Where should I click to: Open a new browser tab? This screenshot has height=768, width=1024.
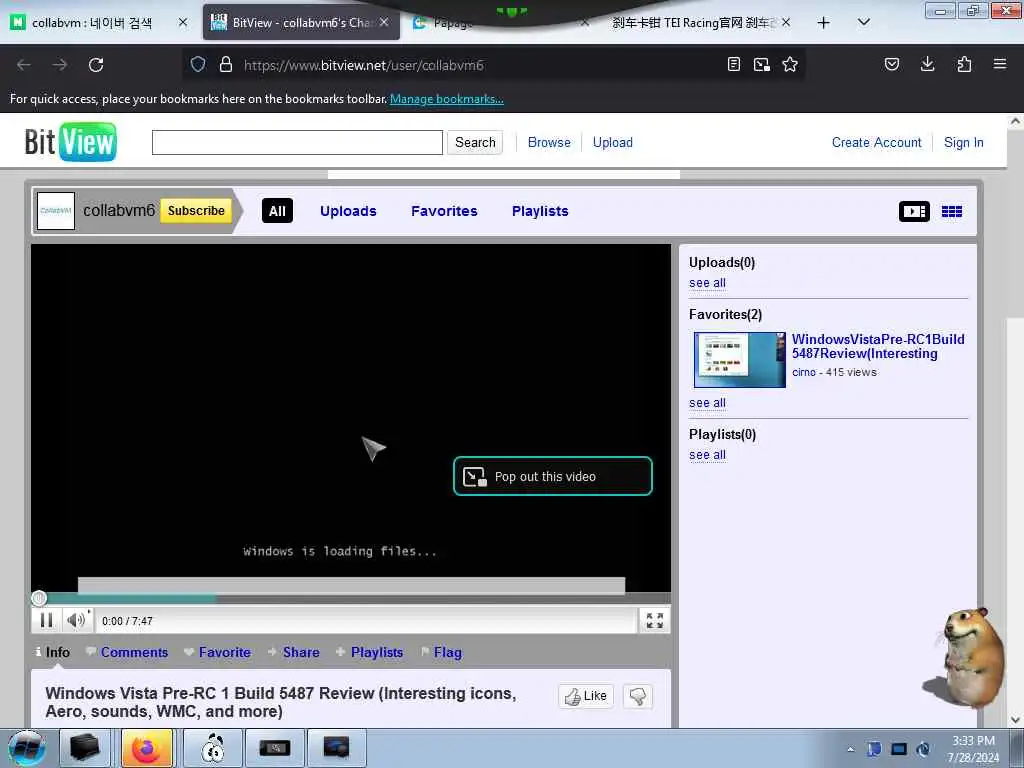tap(824, 22)
